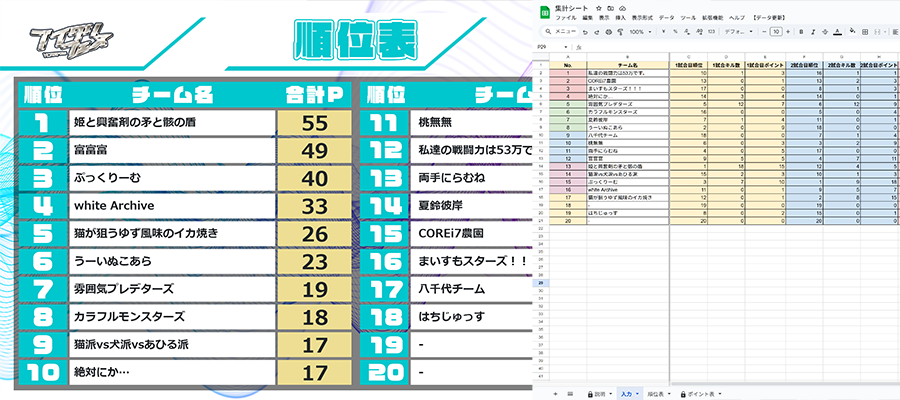Screen dimensions: 900x400
Task: Click the 1試合目順位 column header cell
Action: tap(689, 65)
